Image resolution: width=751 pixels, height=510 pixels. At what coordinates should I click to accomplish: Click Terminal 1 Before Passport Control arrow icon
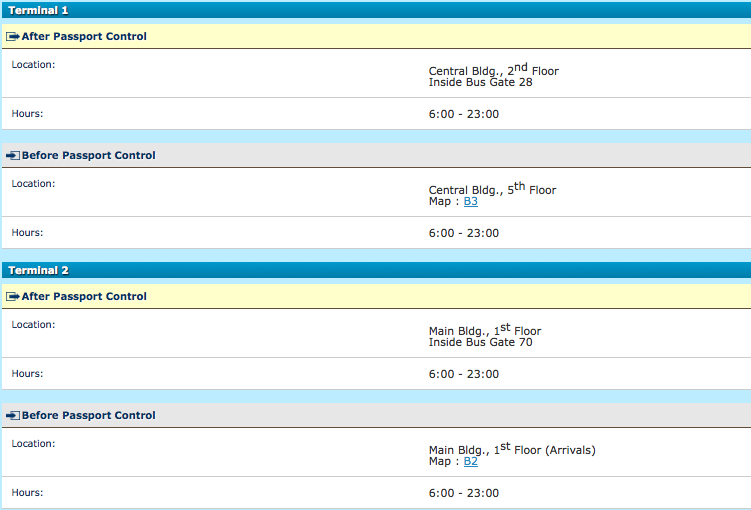tap(13, 155)
